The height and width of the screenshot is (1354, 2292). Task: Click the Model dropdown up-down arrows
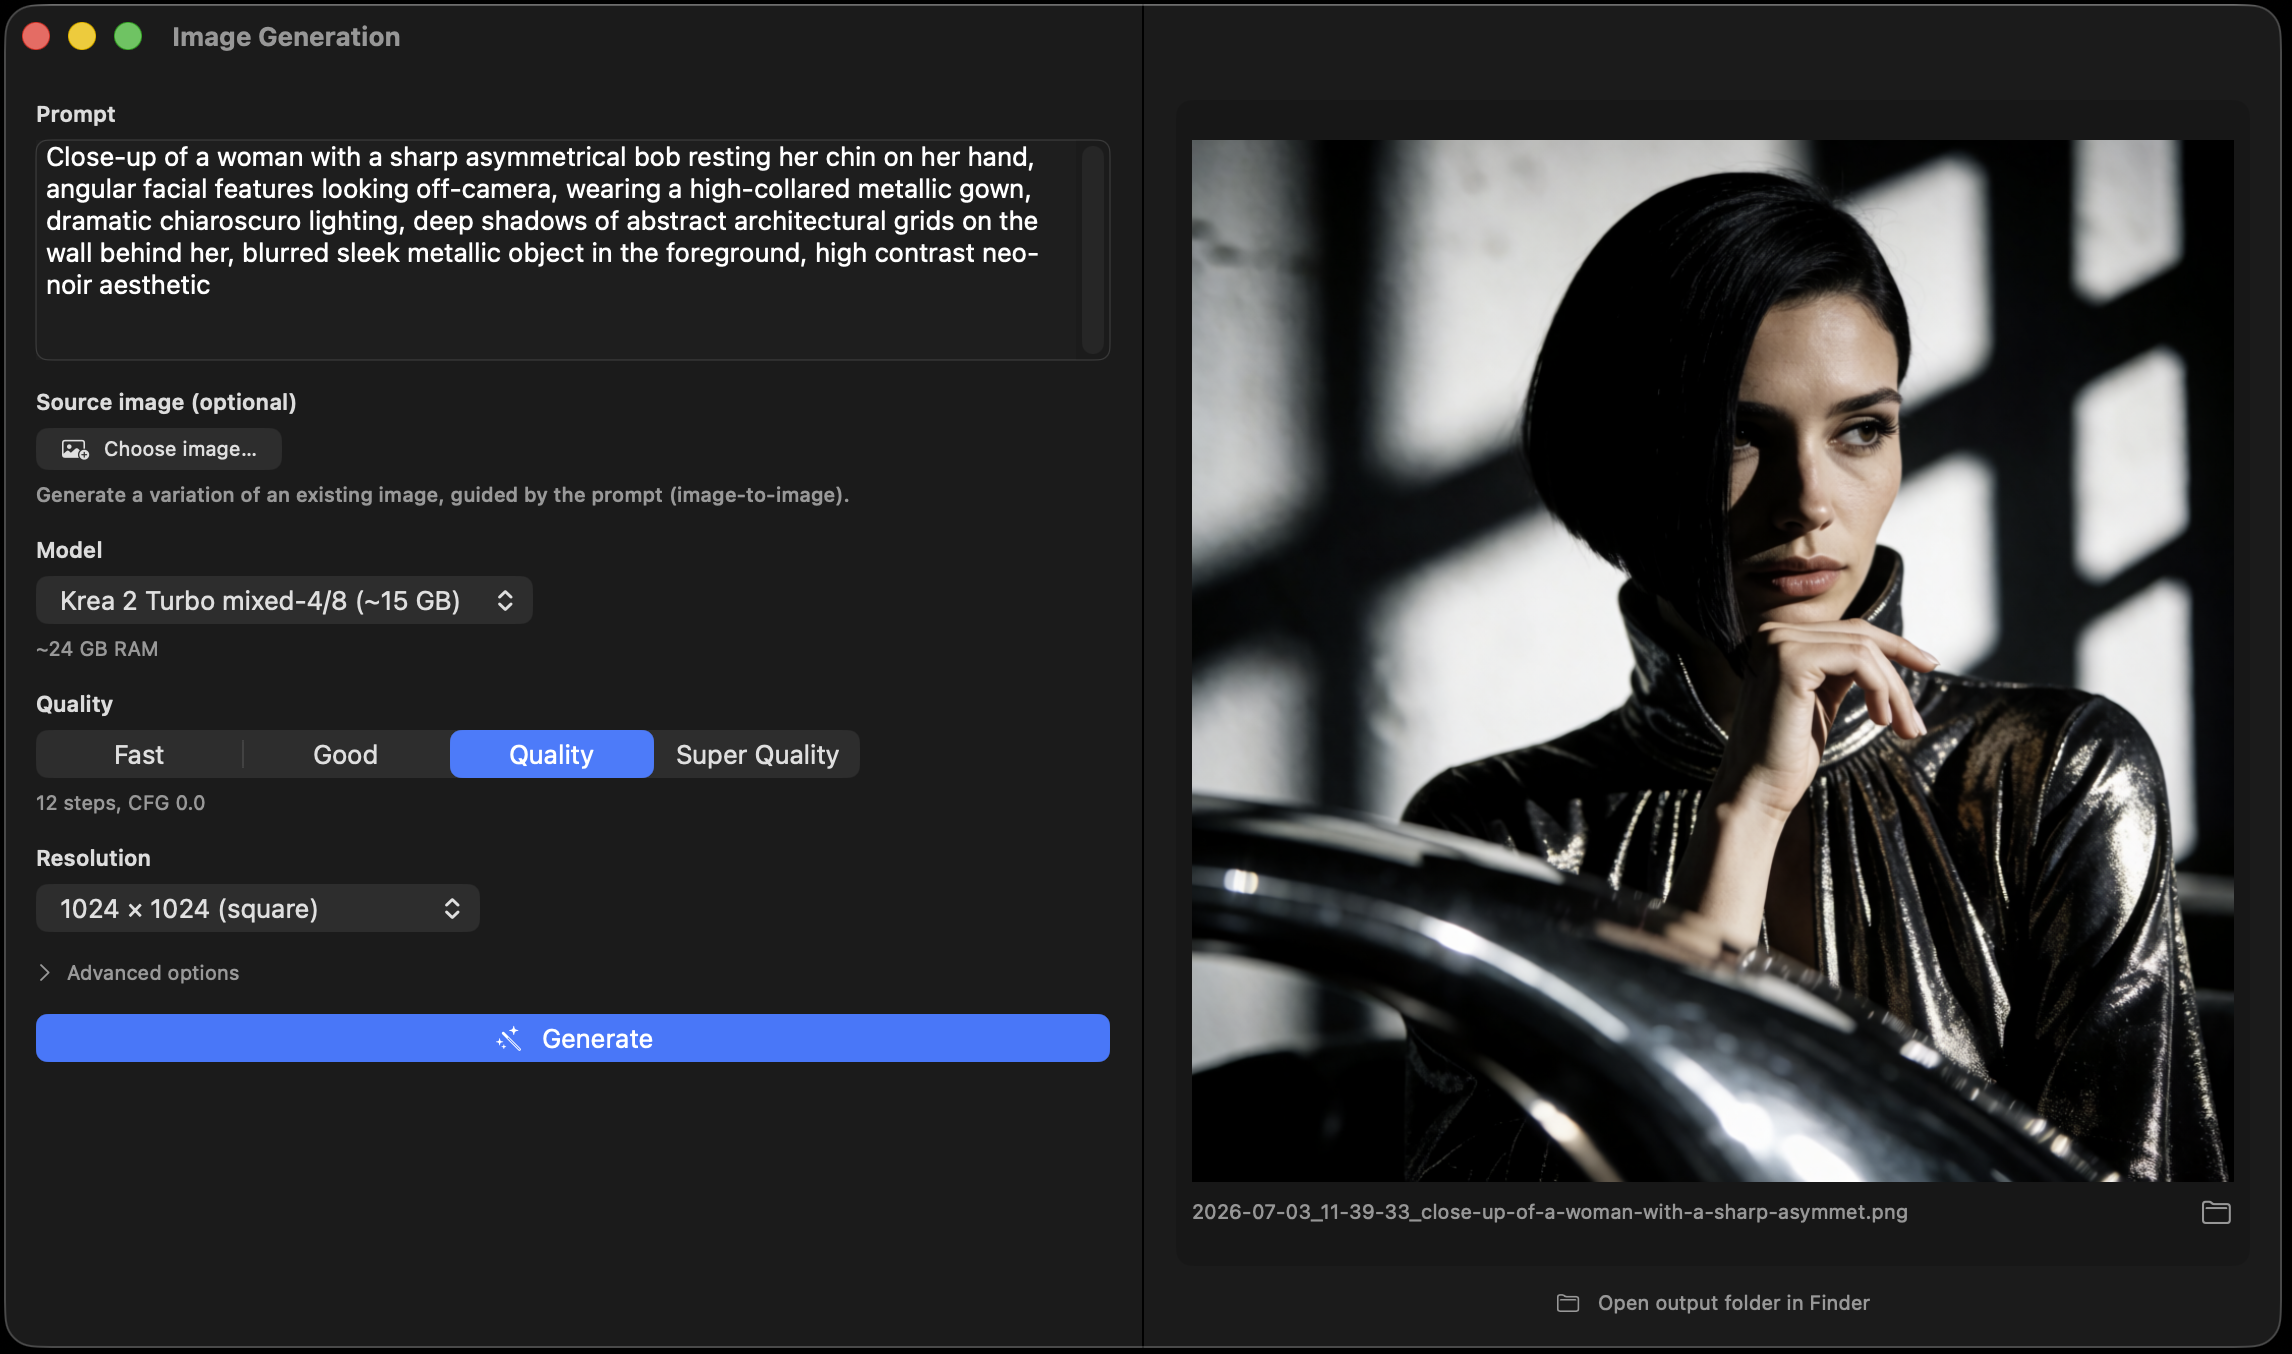tap(505, 600)
